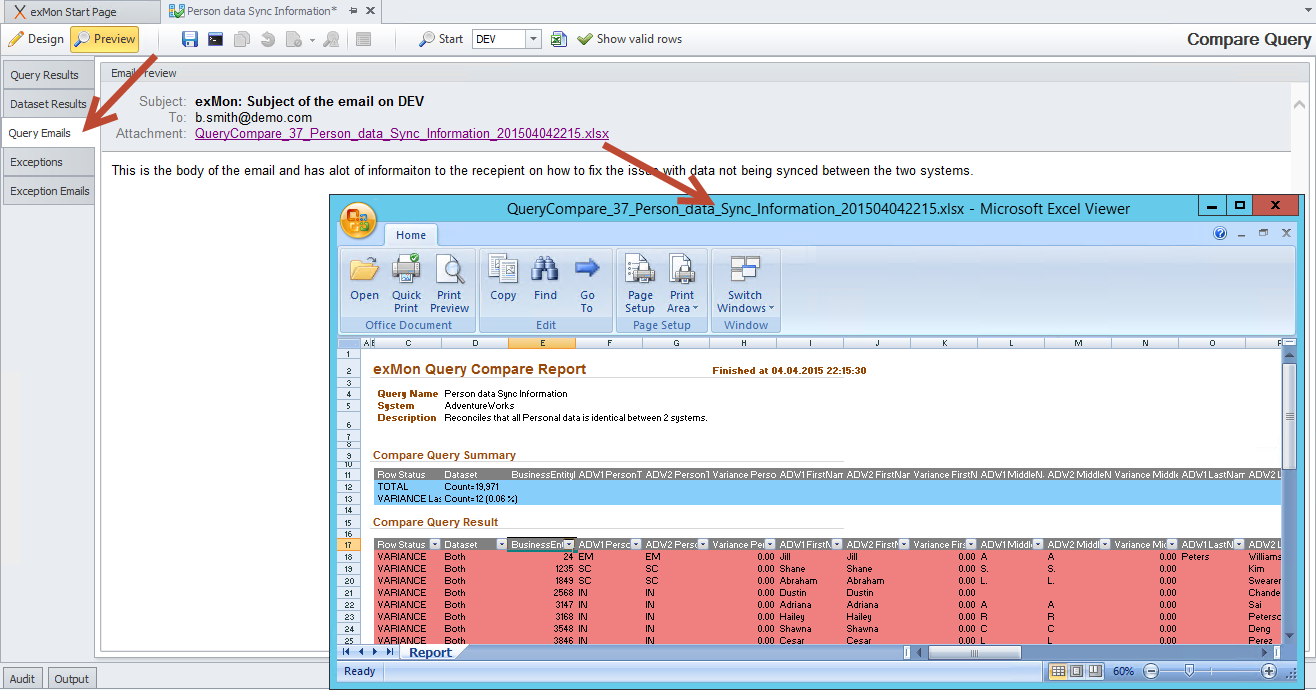Select the Select All corner cell
The width and height of the screenshot is (1316, 690).
click(349, 343)
